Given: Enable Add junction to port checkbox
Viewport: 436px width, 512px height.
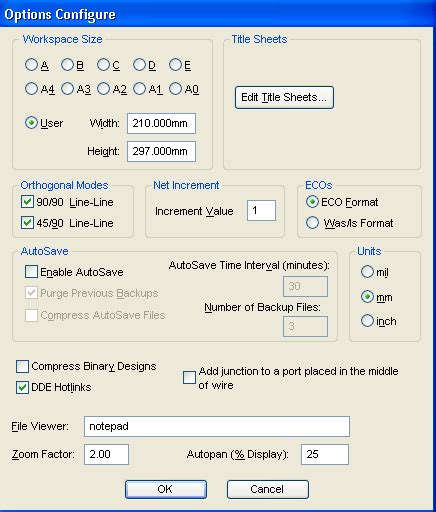Looking at the screenshot, I should [189, 378].
